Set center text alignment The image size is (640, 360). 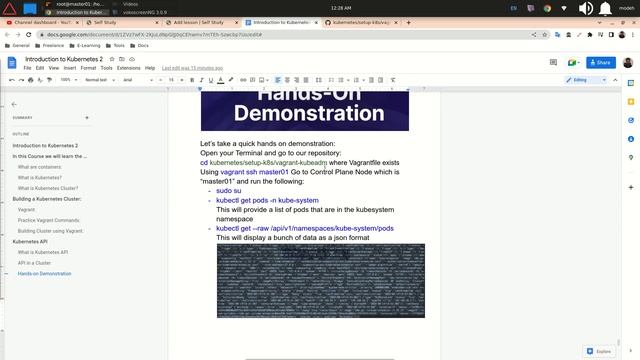[287, 80]
